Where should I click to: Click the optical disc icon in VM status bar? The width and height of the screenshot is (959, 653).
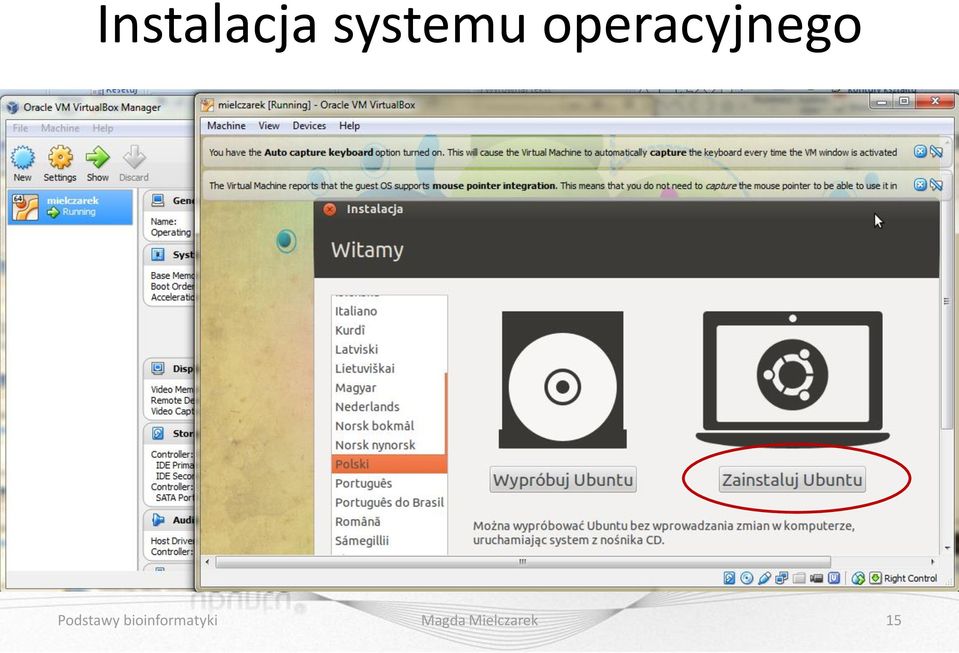[747, 578]
